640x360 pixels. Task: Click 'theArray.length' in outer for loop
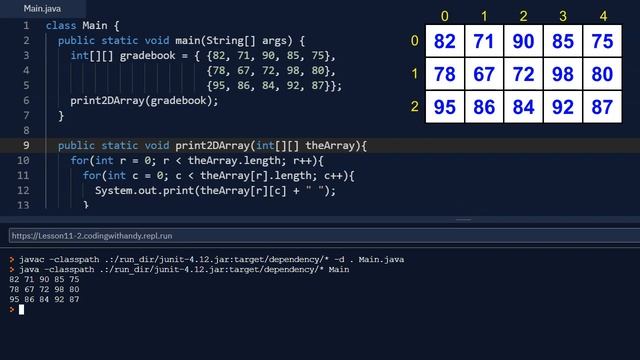coord(234,160)
